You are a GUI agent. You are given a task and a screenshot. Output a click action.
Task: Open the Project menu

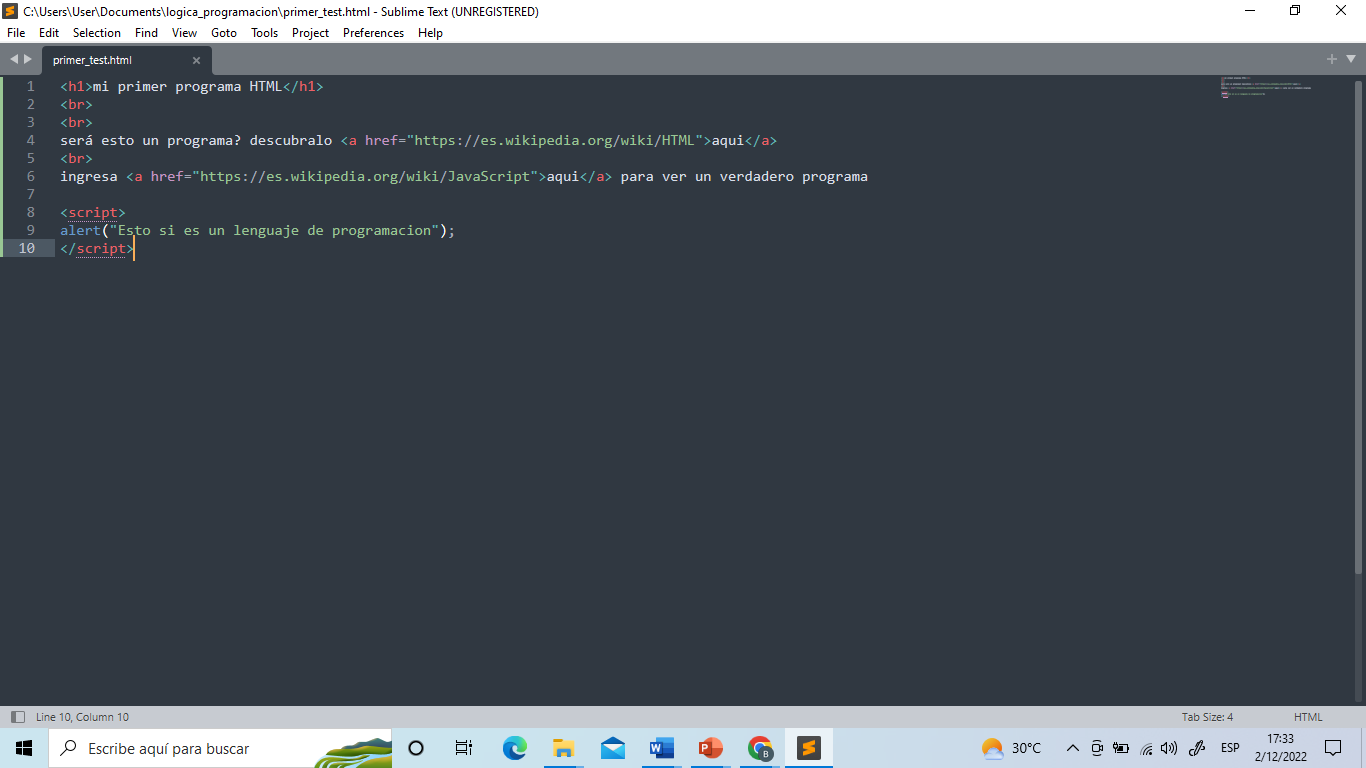(310, 33)
